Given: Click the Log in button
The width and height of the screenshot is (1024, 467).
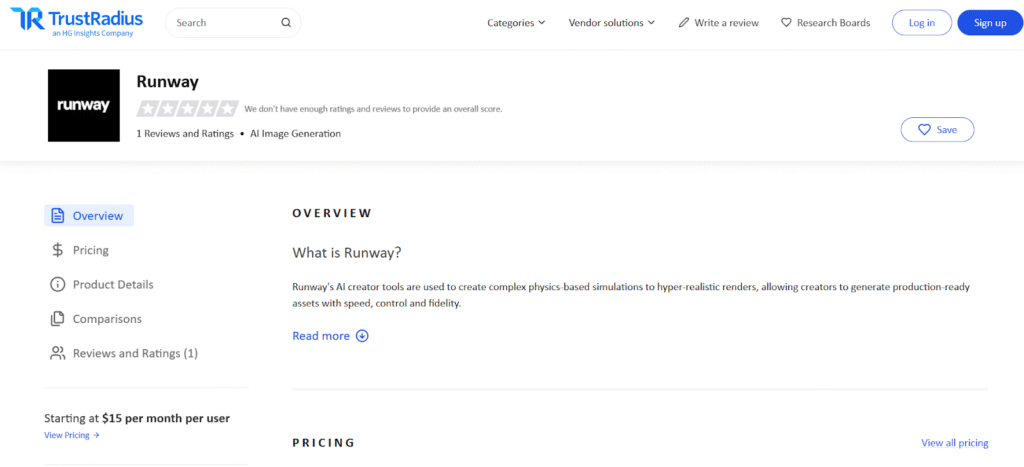Looking at the screenshot, I should click(x=921, y=23).
